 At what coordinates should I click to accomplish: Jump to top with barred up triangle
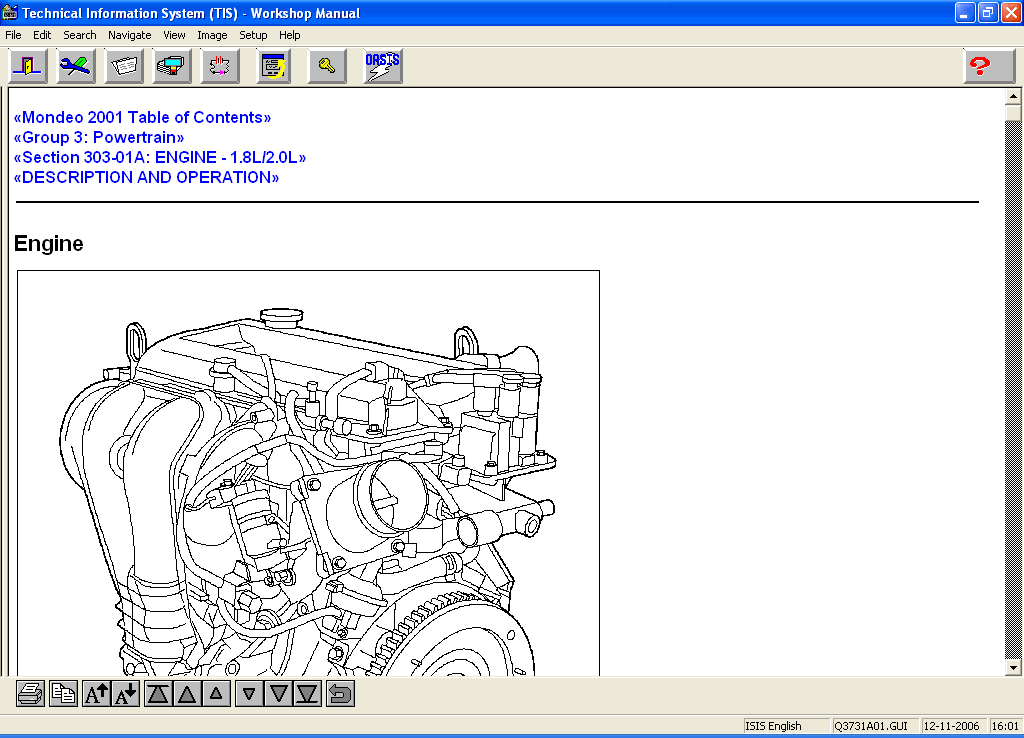click(157, 694)
